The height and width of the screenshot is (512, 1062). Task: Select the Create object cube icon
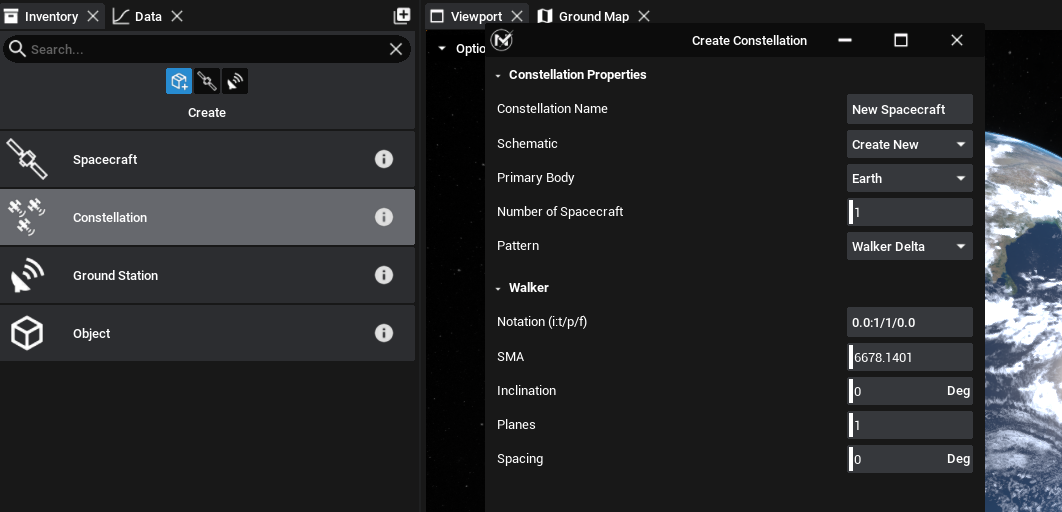179,81
